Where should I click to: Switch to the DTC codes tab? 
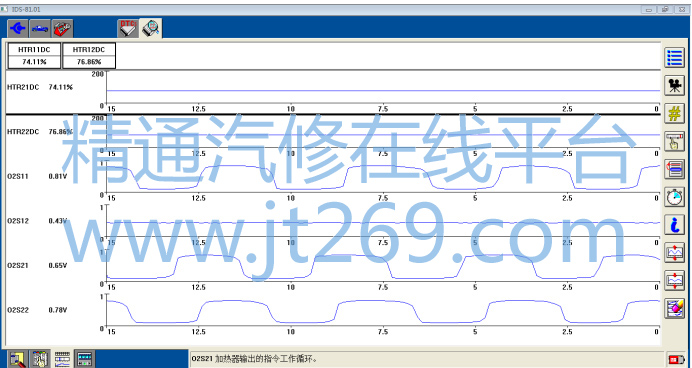(x=128, y=29)
